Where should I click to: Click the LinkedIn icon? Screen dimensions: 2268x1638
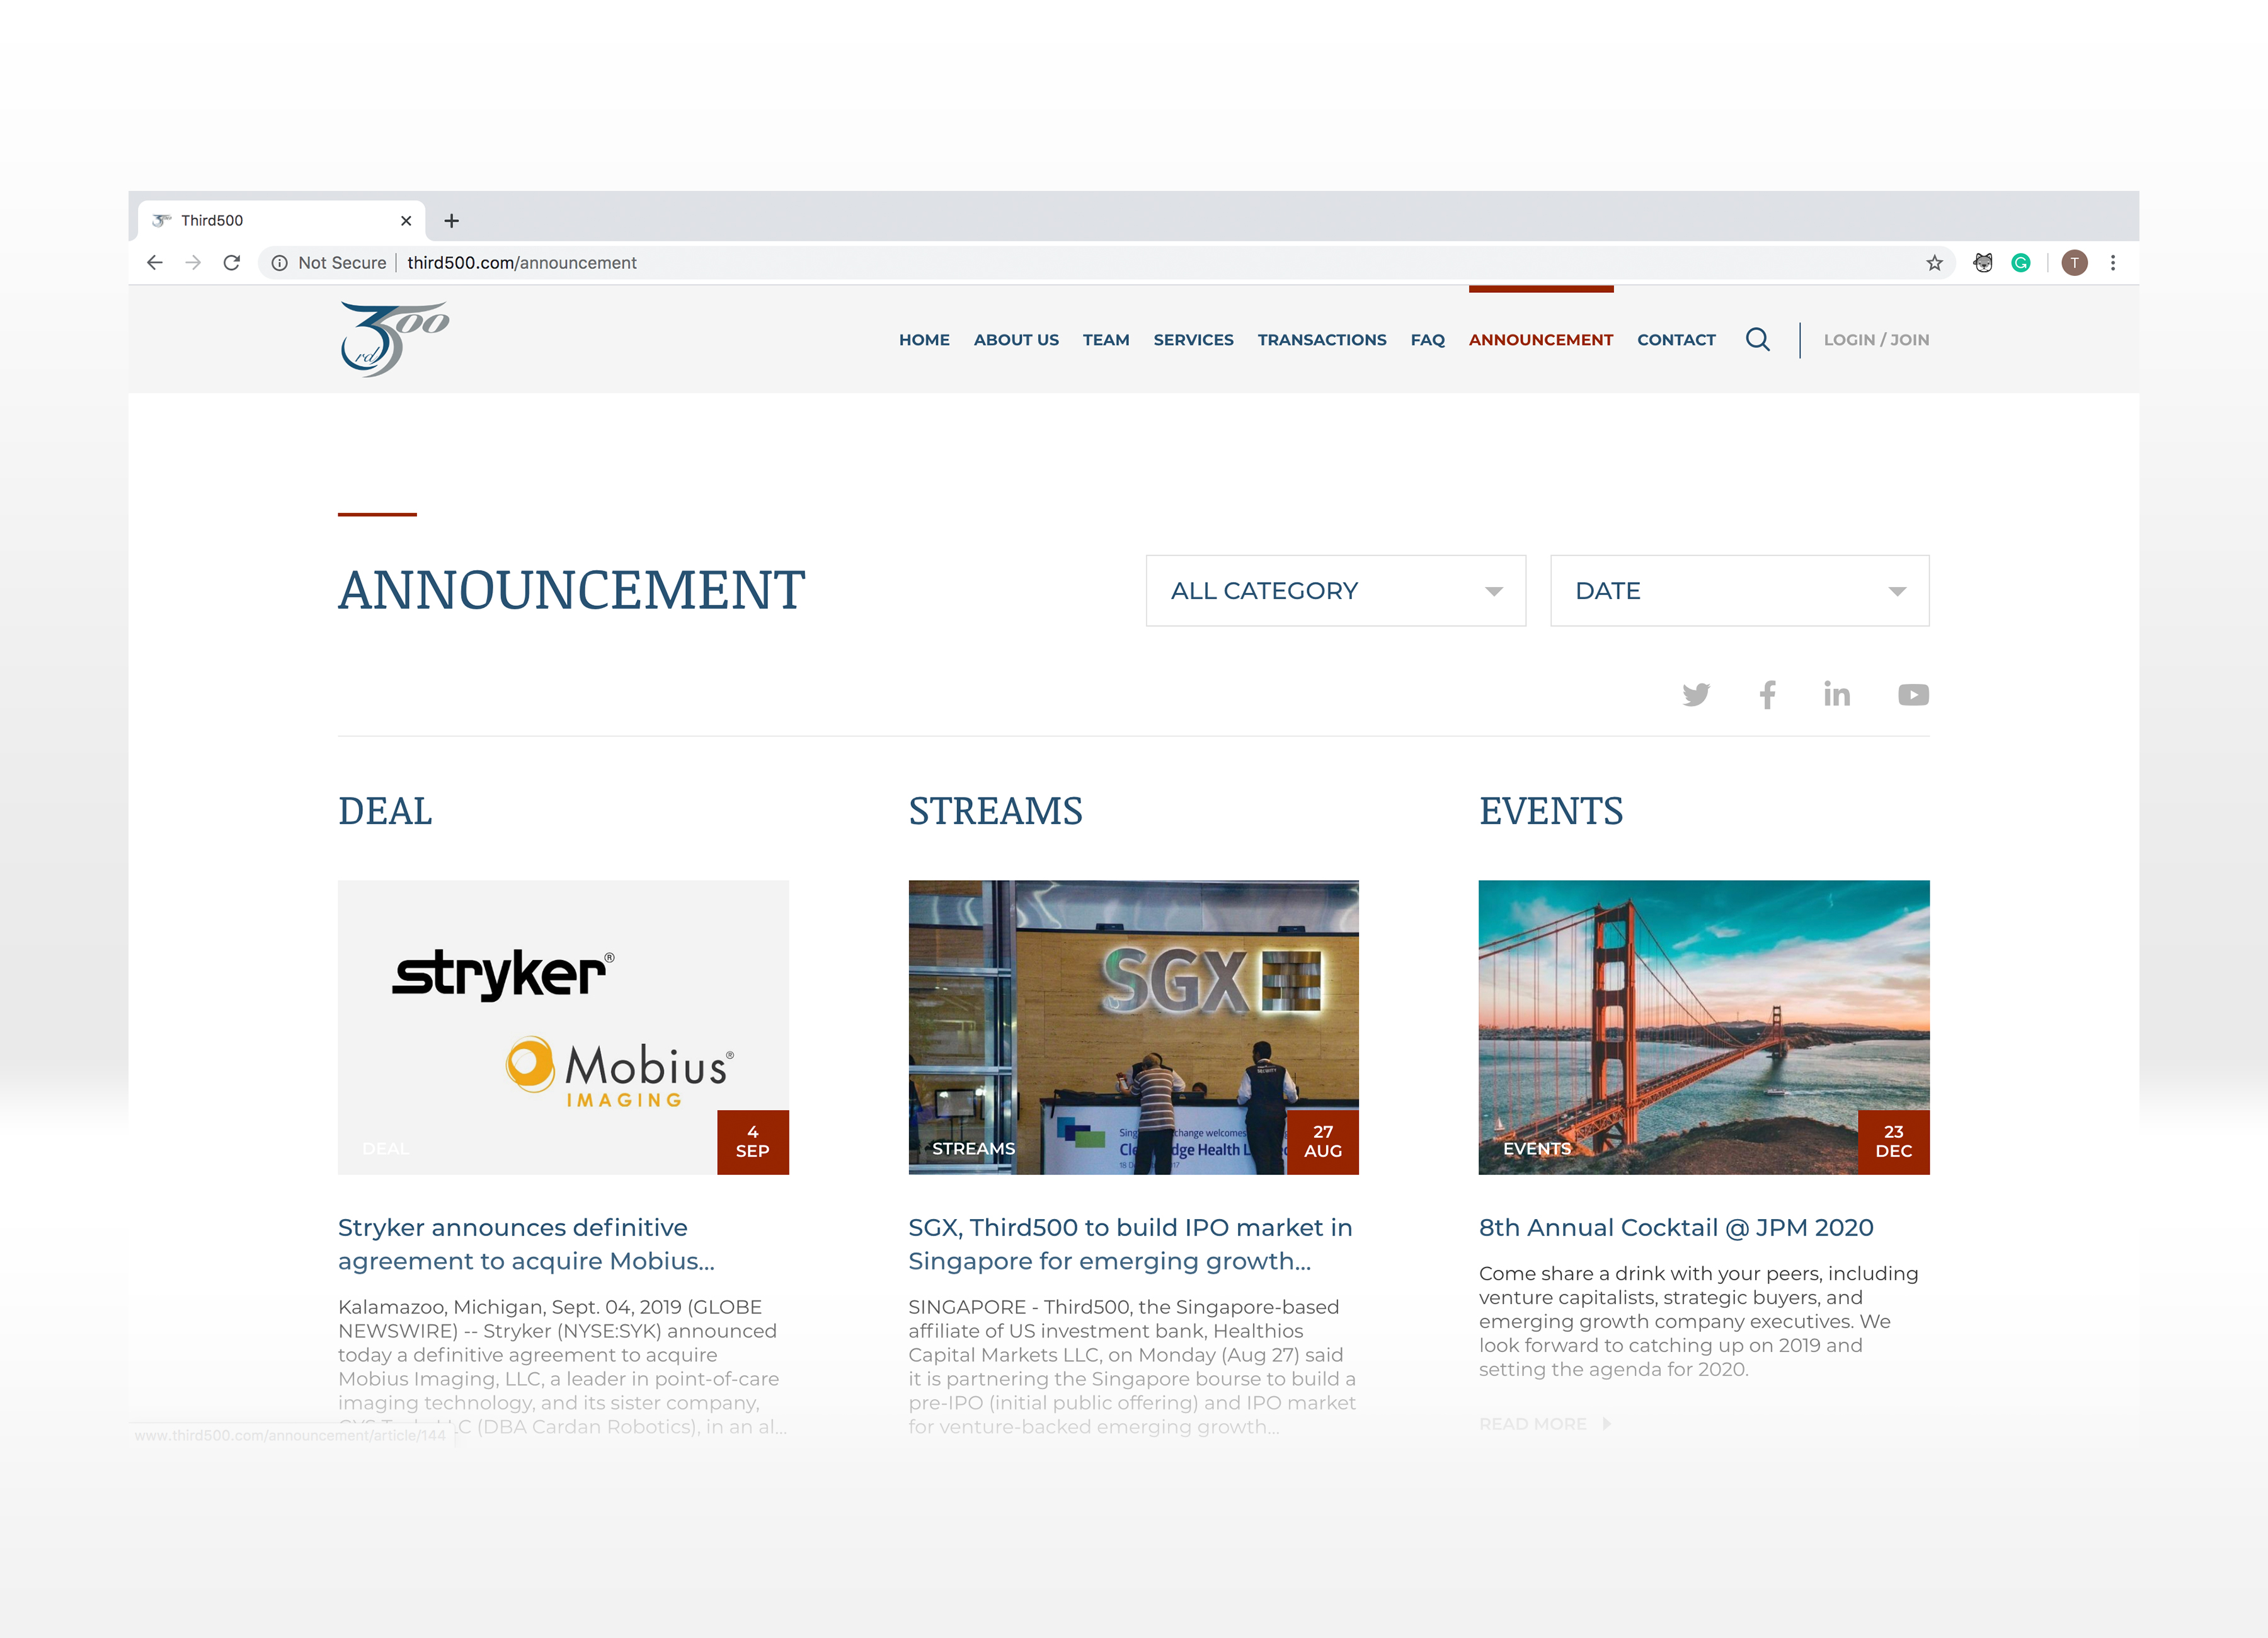1836,695
